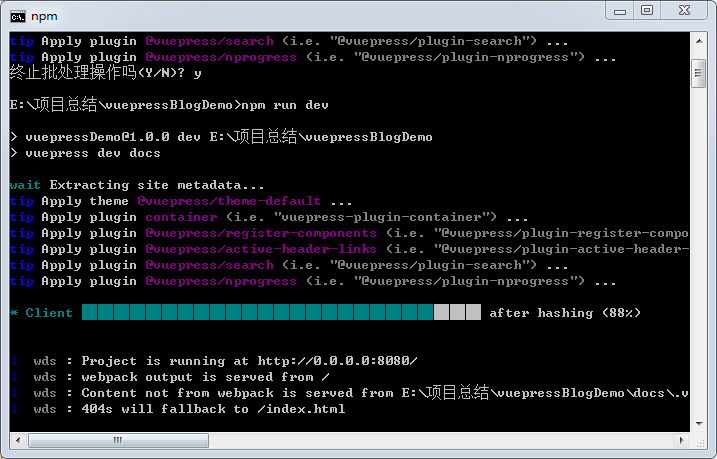Click the horizontal scrollbar right arrow
Screen dimensions: 717x459
click(x=681, y=440)
